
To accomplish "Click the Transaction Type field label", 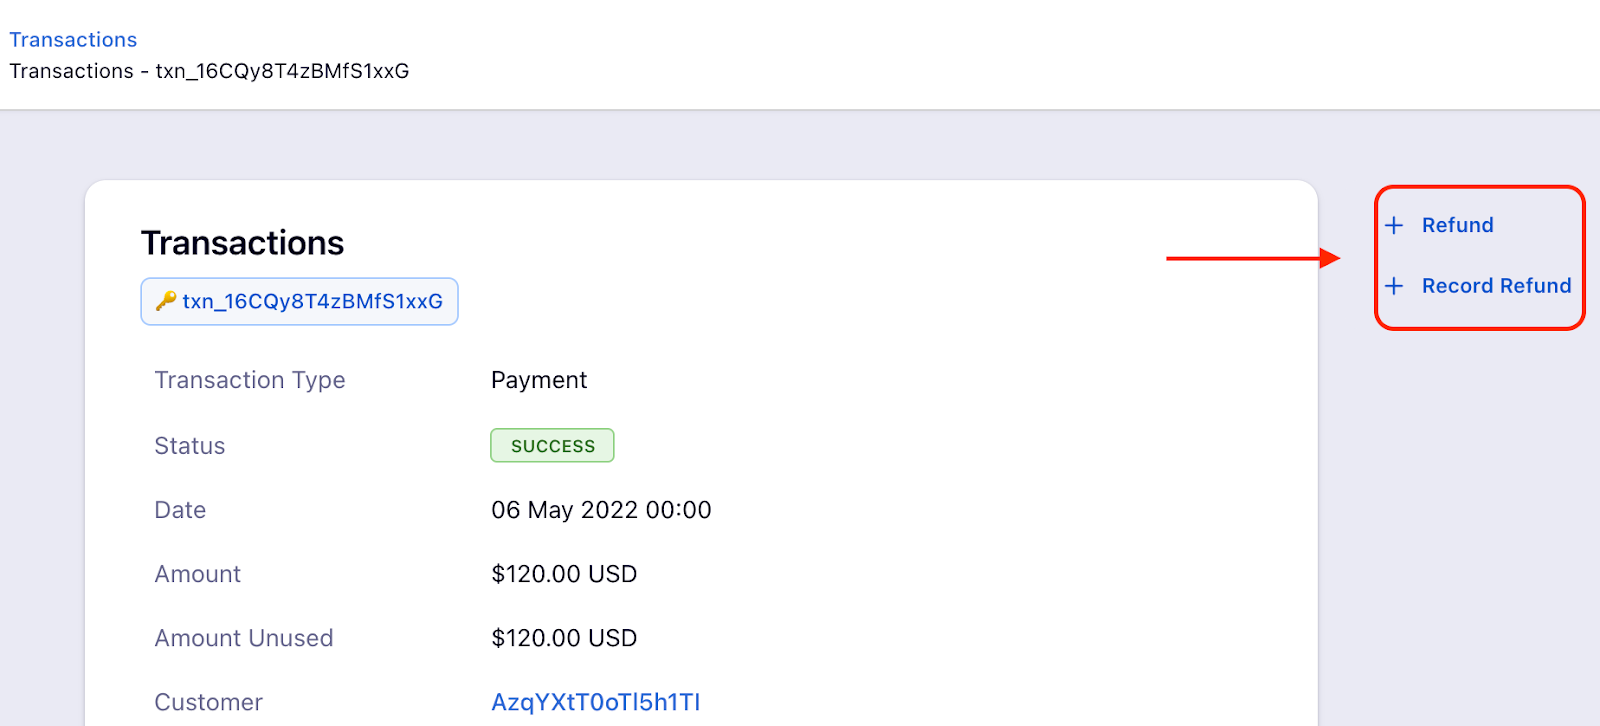I will (x=249, y=380).
